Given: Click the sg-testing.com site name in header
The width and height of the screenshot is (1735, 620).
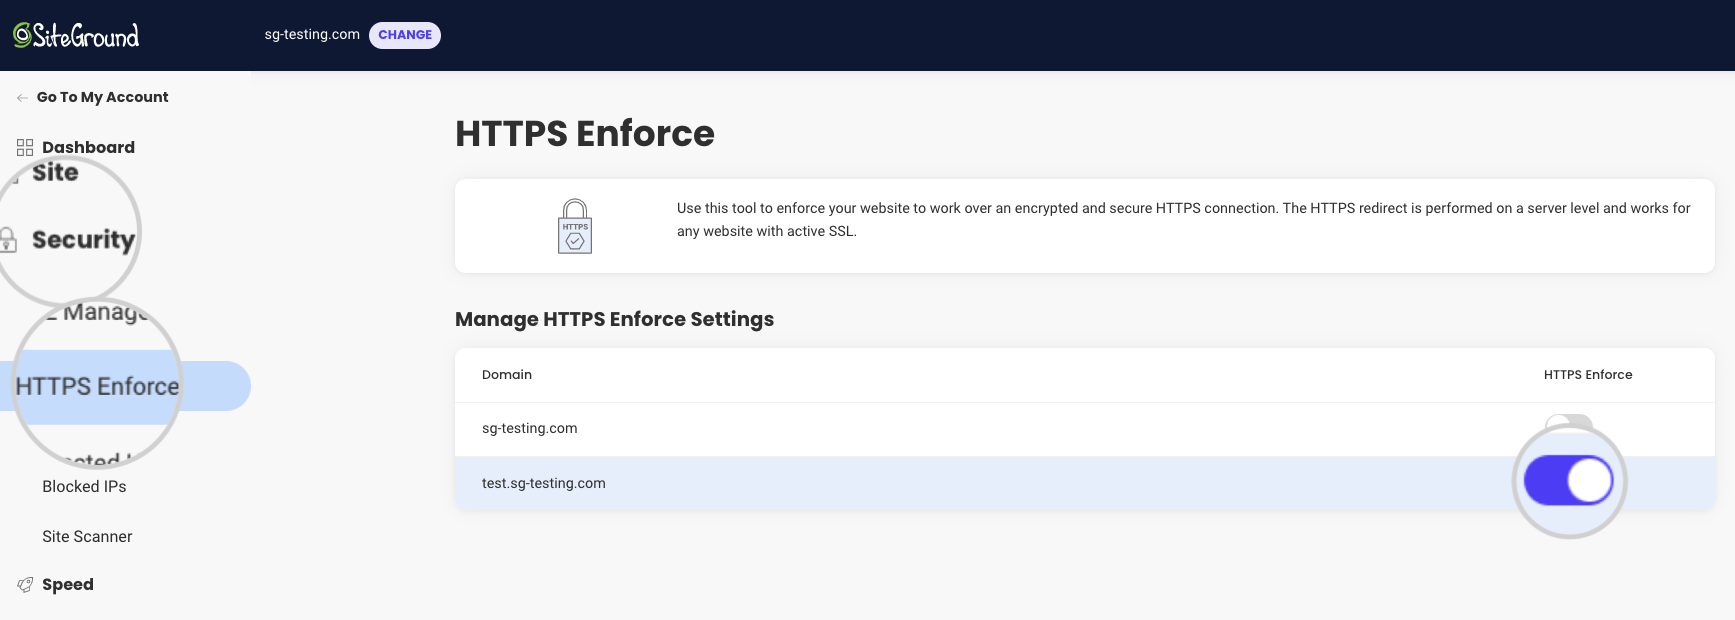Looking at the screenshot, I should click(312, 34).
